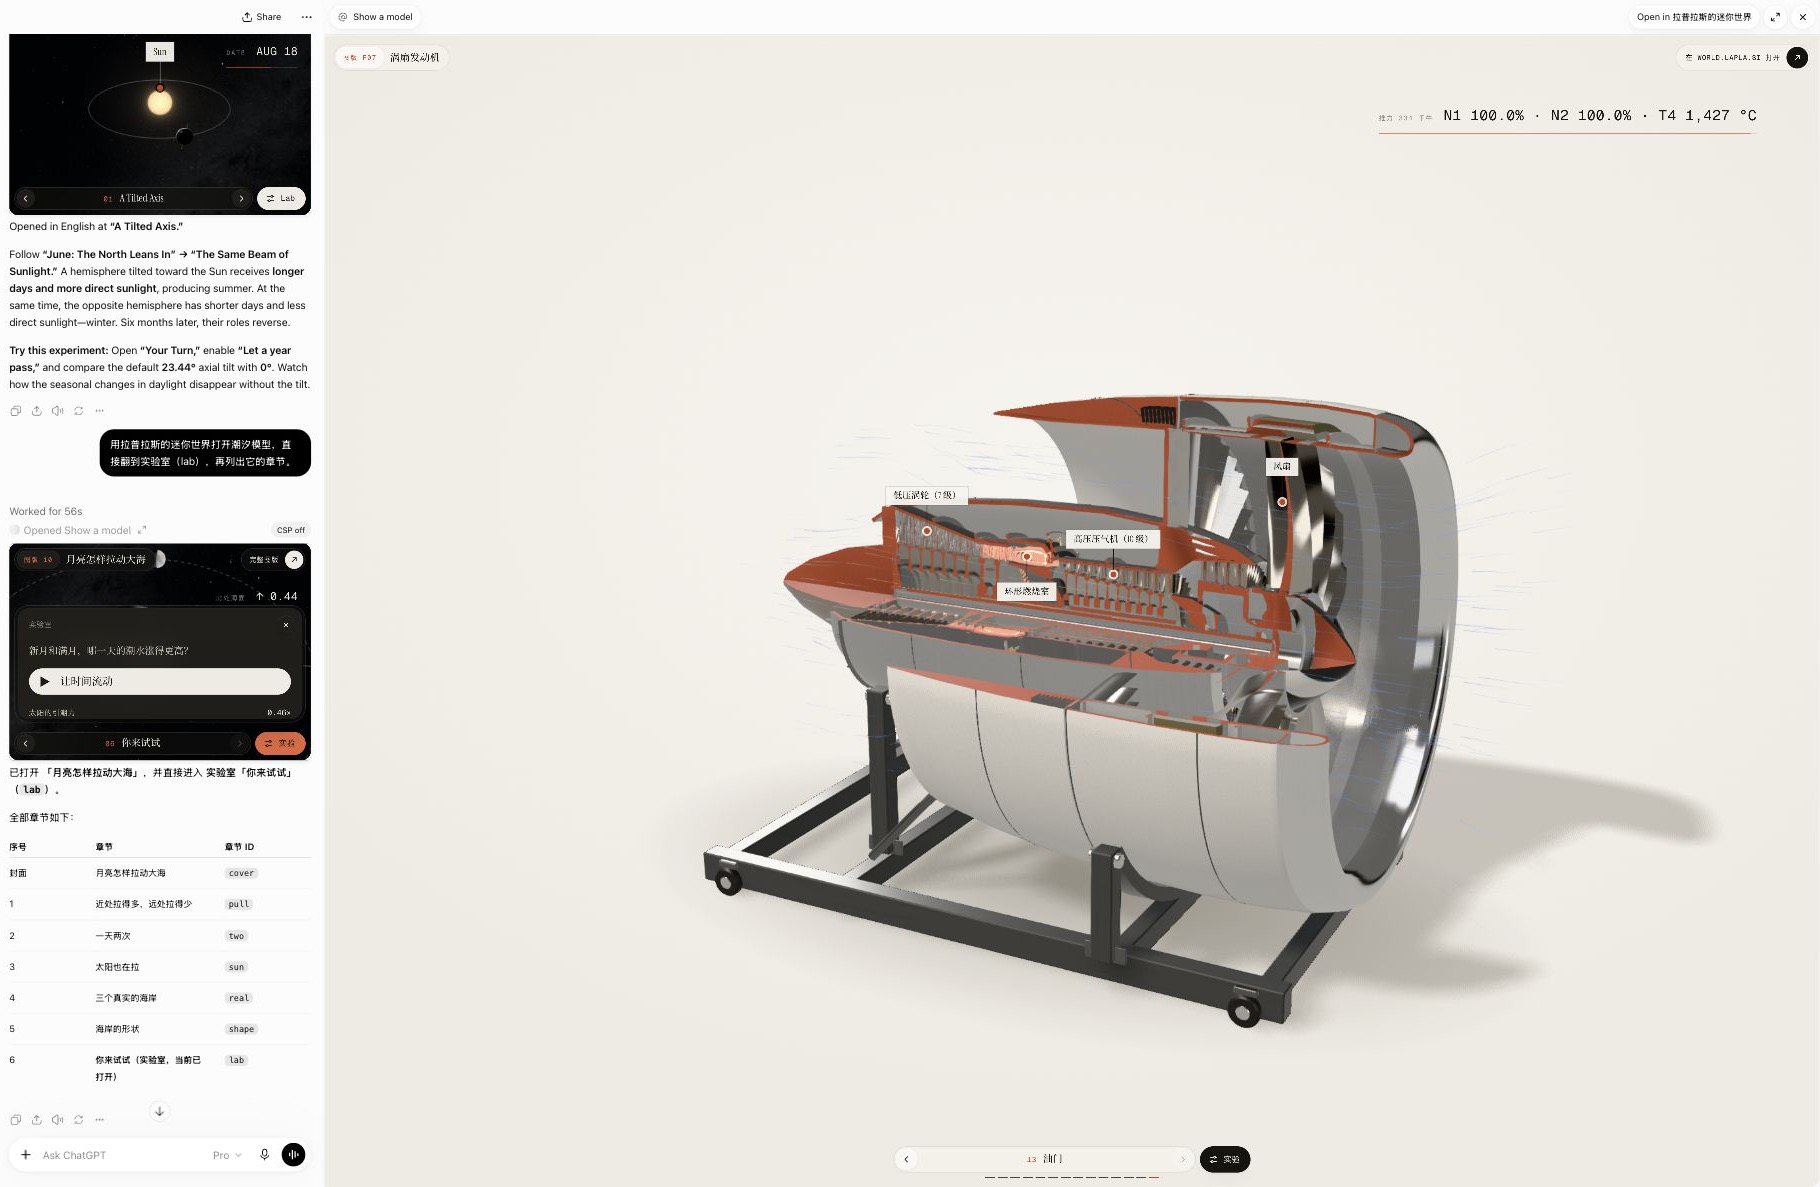
Task: Open Lab button in Tilted Axis widget
Action: coord(281,198)
